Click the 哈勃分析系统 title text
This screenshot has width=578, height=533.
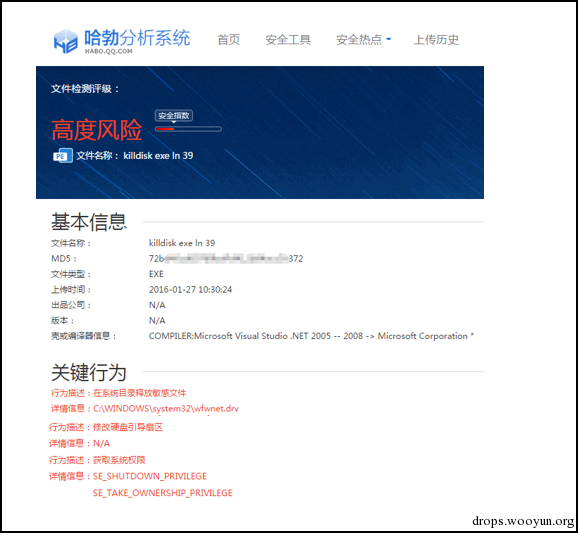137,38
